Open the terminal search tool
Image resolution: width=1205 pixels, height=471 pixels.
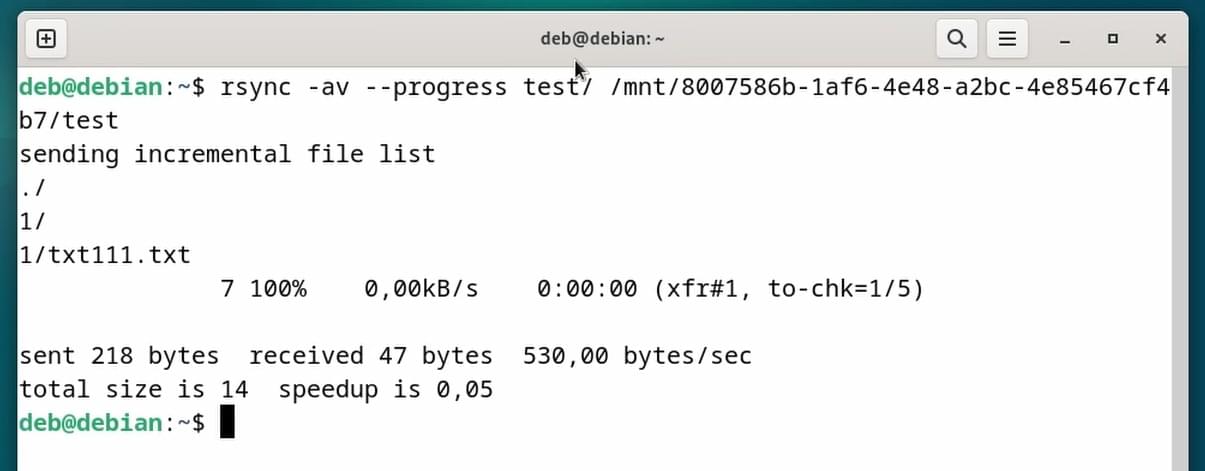[x=956, y=39]
